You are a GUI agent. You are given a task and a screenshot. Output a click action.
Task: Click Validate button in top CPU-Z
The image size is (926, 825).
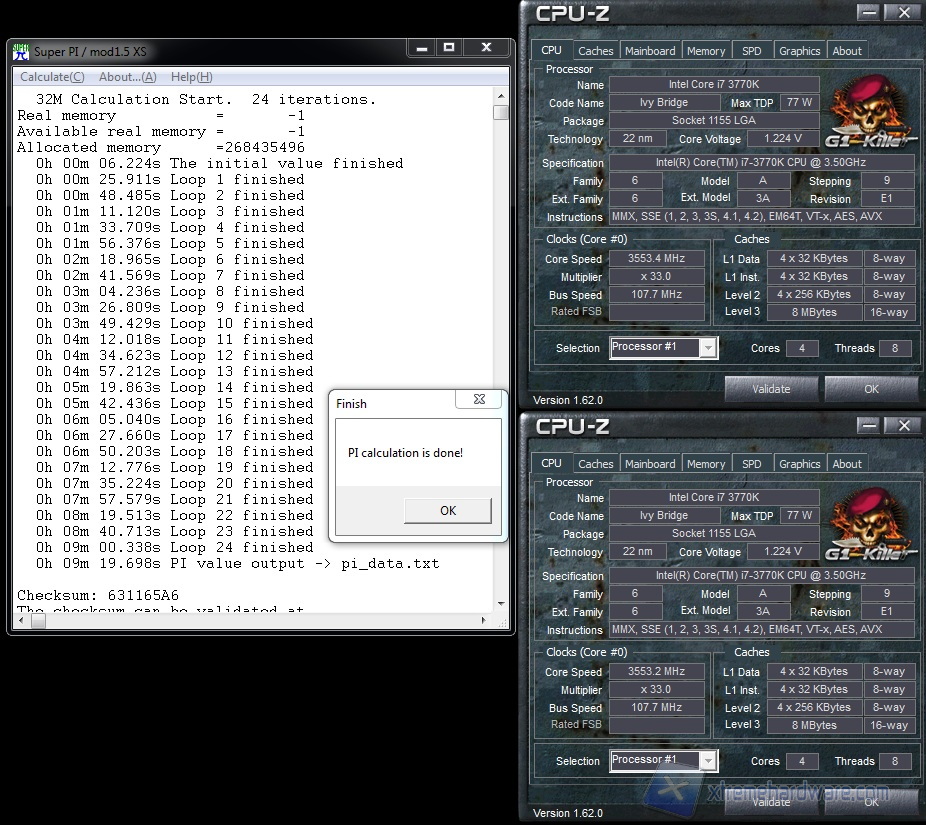[x=770, y=389]
